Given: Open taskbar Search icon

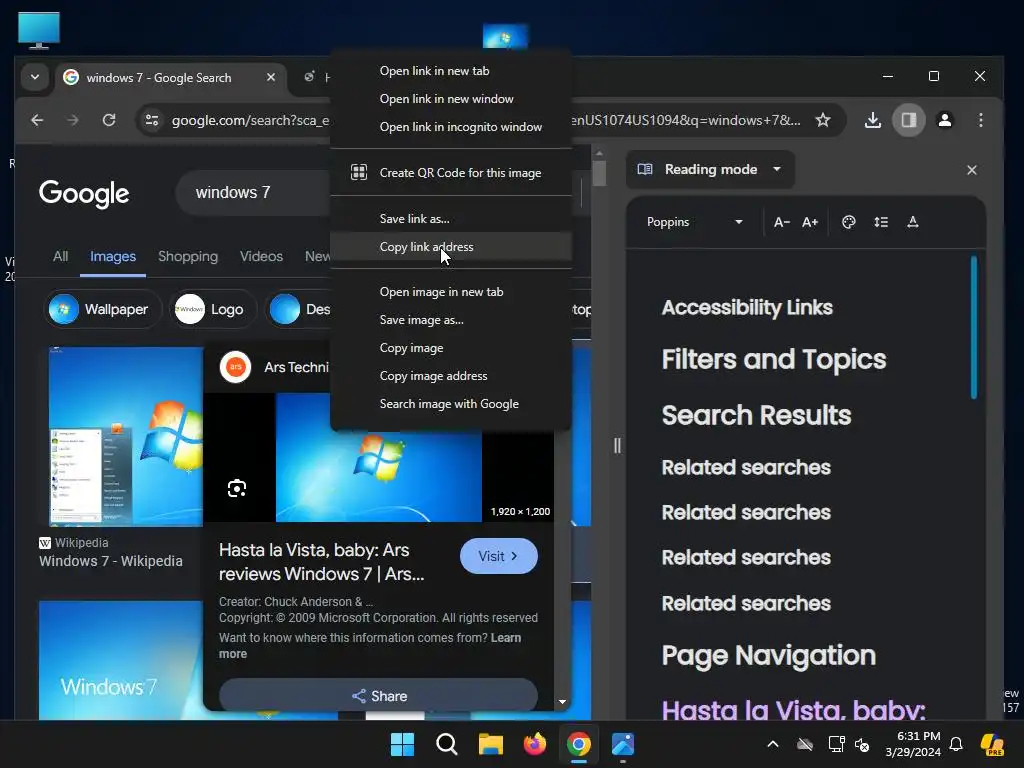Looking at the screenshot, I should [447, 744].
